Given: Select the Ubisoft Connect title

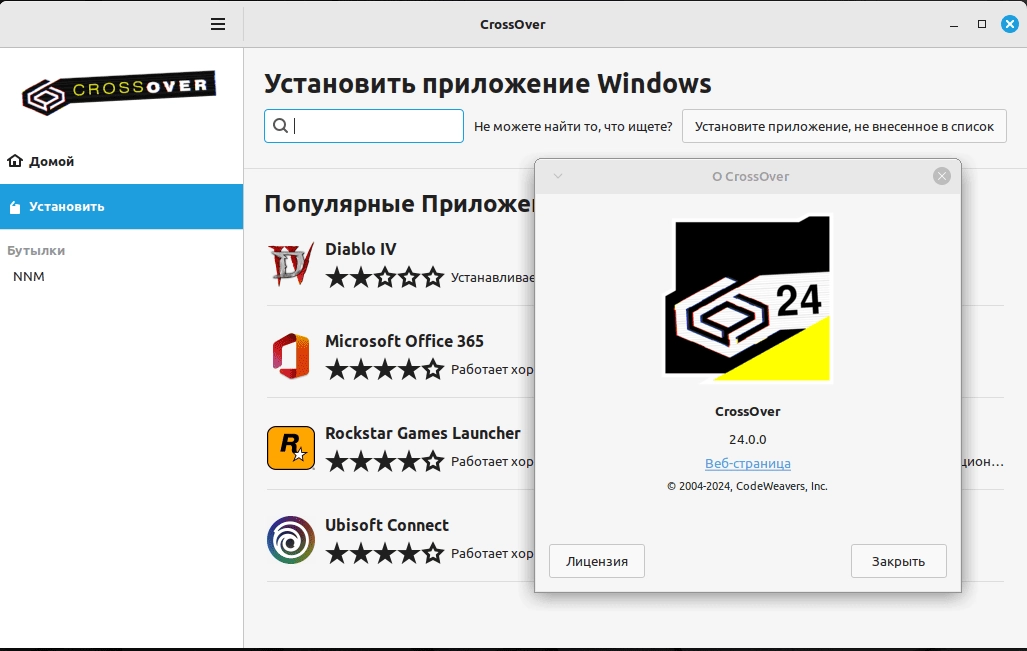Looking at the screenshot, I should click(386, 525).
